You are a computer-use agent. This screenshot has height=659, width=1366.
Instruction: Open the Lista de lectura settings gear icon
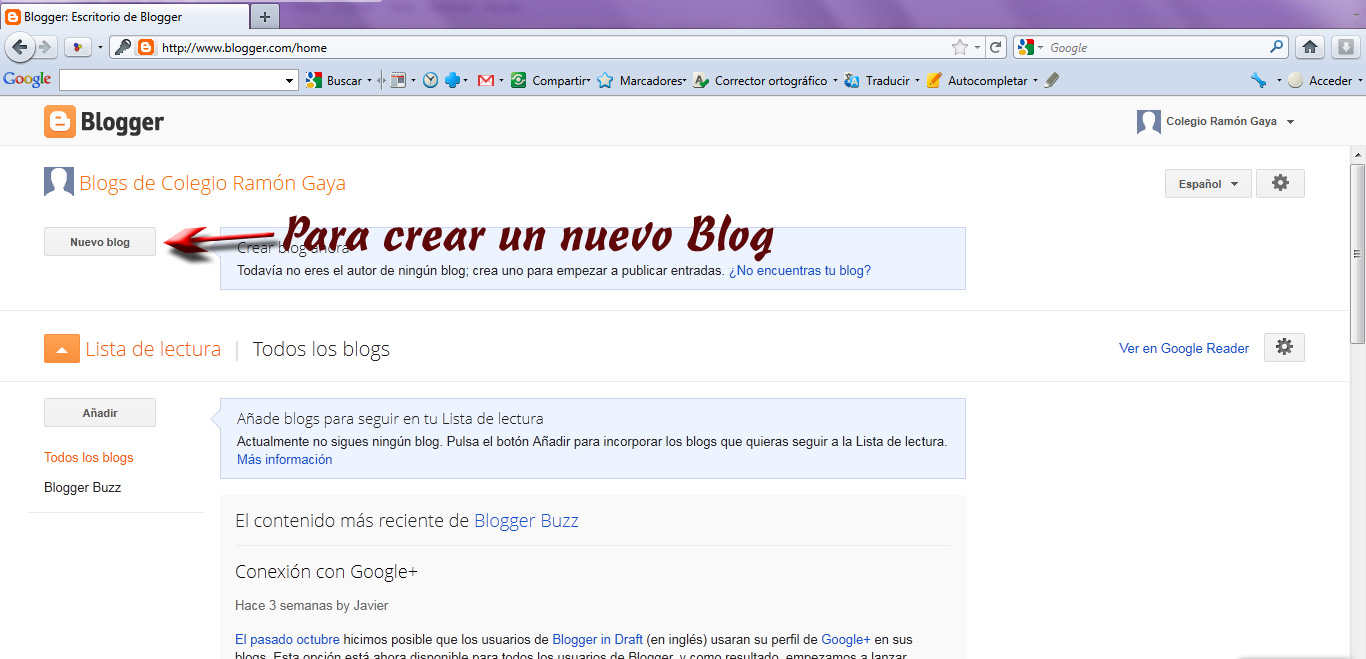(x=1284, y=347)
